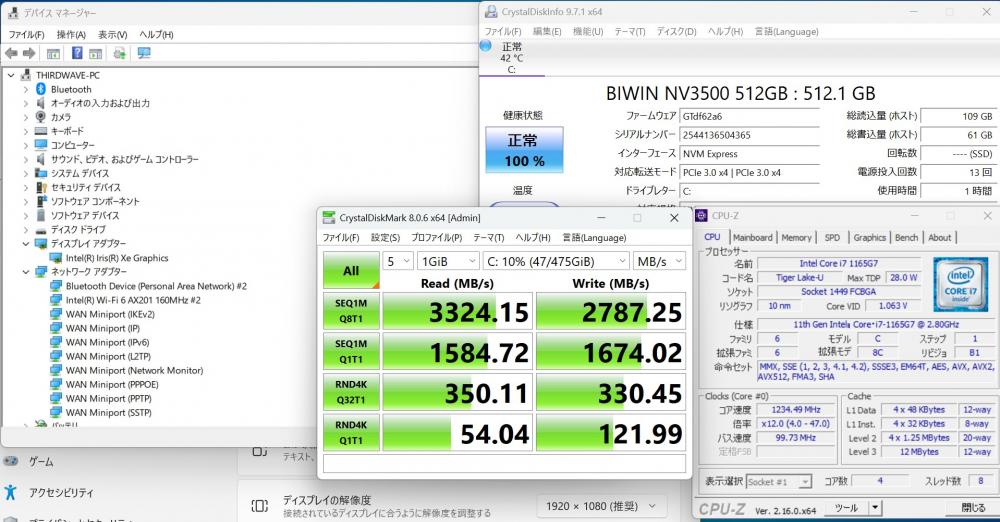Click the scan for hardware changes icon
Viewport: 1000px width, 522px height.
tap(144, 53)
